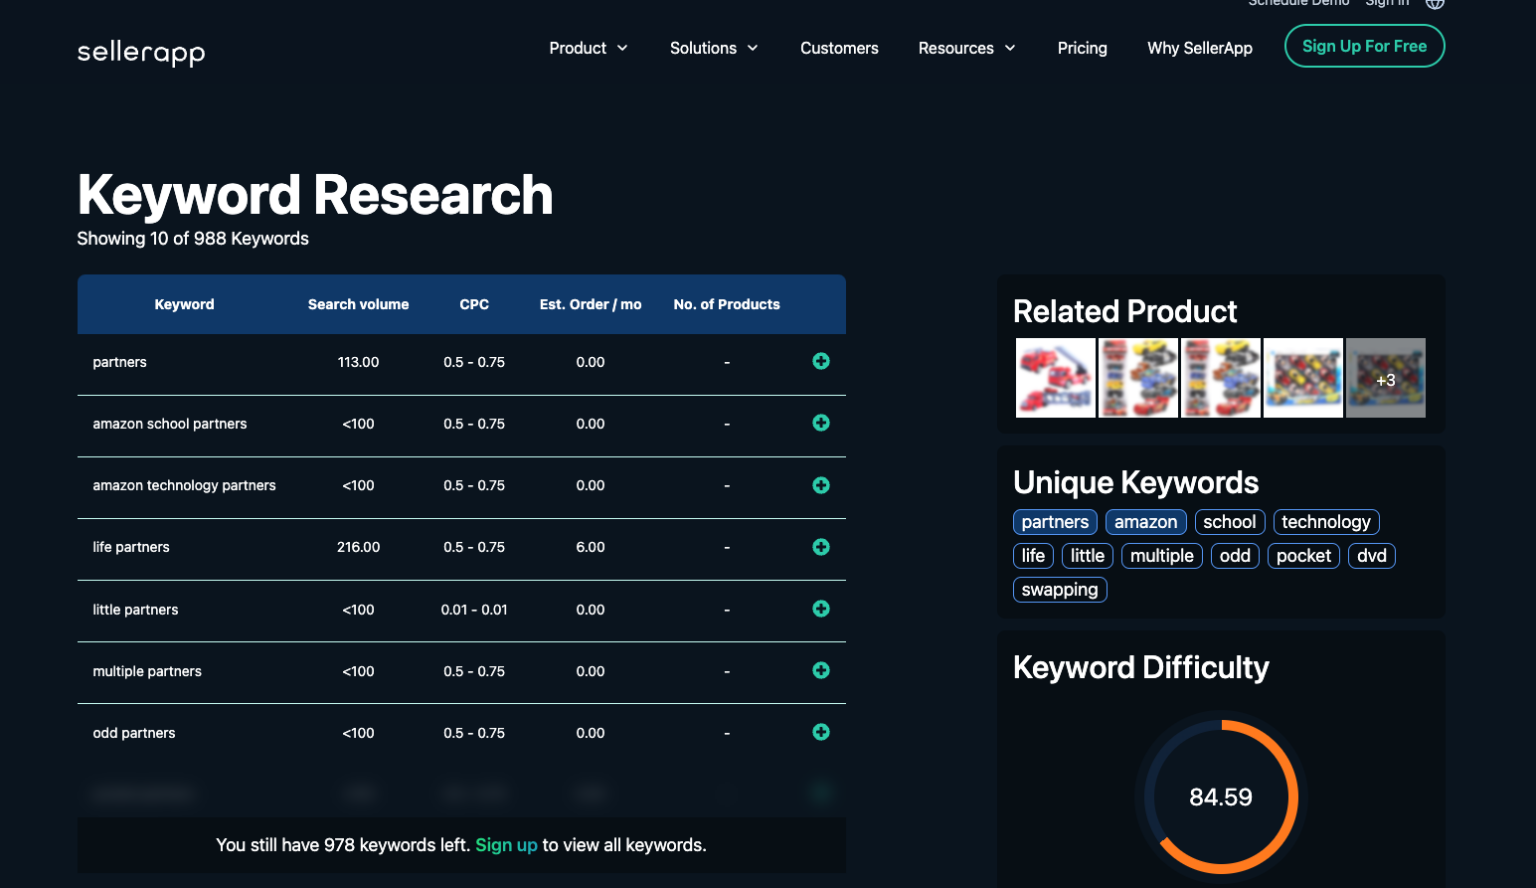Toggle the "amazon" unique keyword filter
Viewport: 1536px width, 888px height.
[x=1145, y=522]
